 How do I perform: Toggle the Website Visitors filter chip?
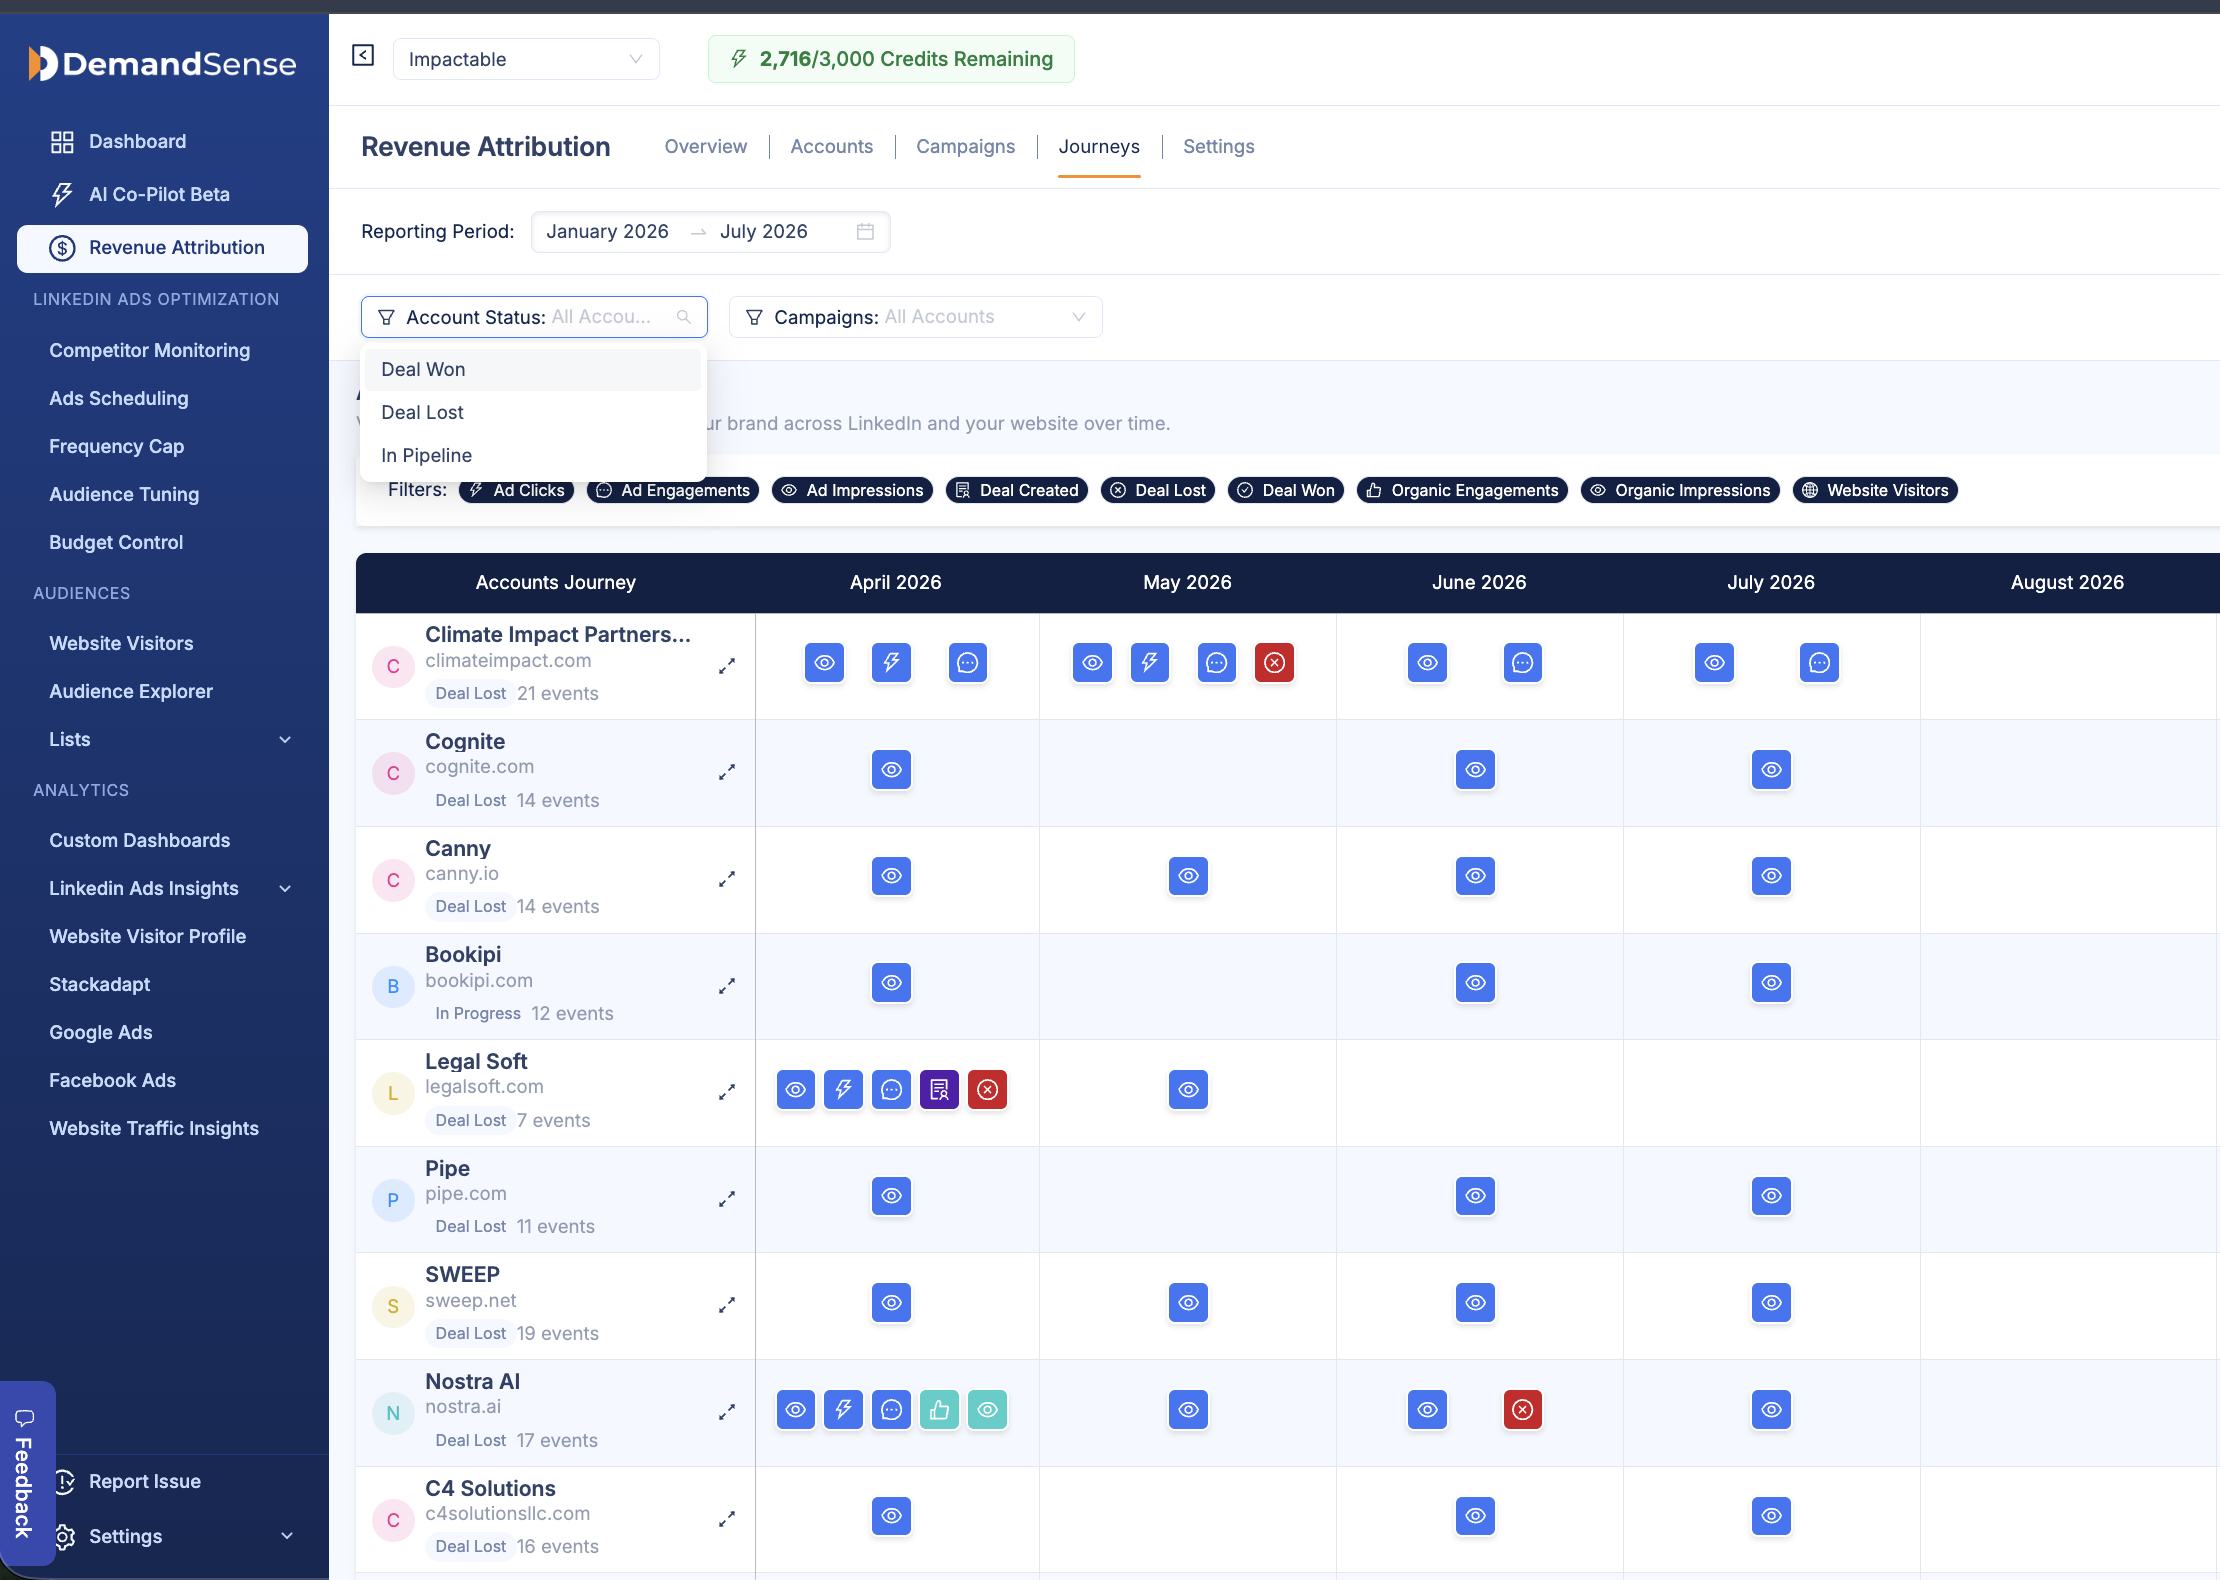tap(1875, 490)
